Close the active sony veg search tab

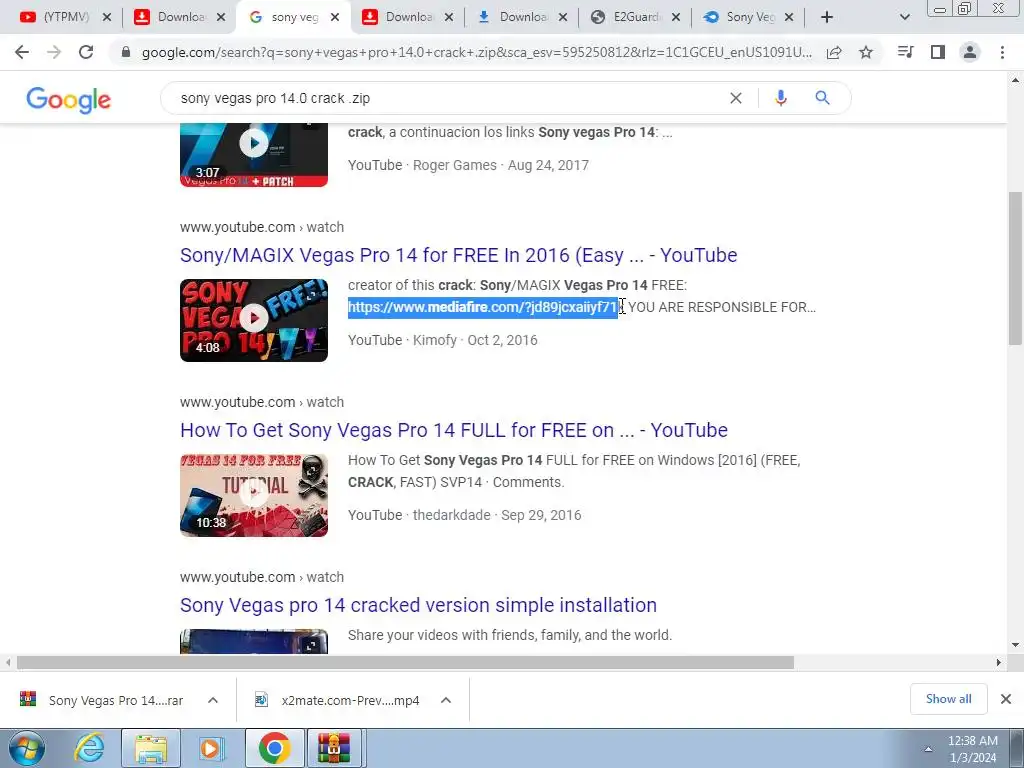coord(335,17)
